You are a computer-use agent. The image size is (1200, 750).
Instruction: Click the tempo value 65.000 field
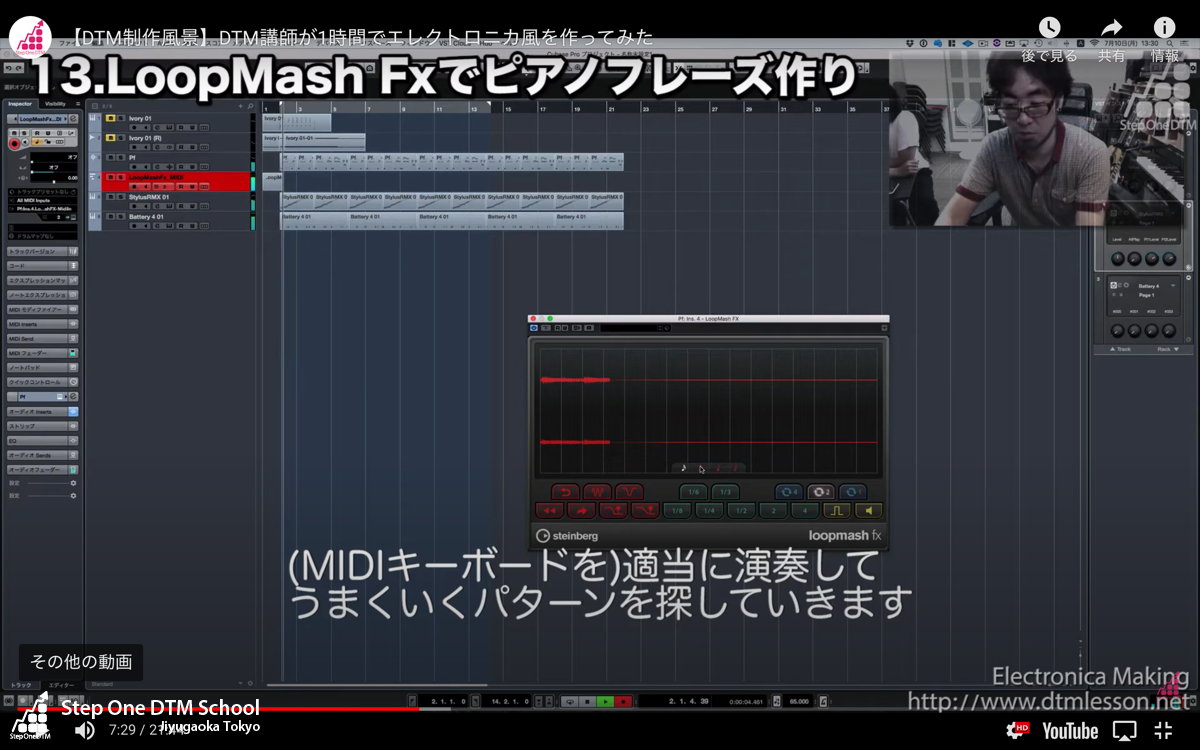pos(799,702)
